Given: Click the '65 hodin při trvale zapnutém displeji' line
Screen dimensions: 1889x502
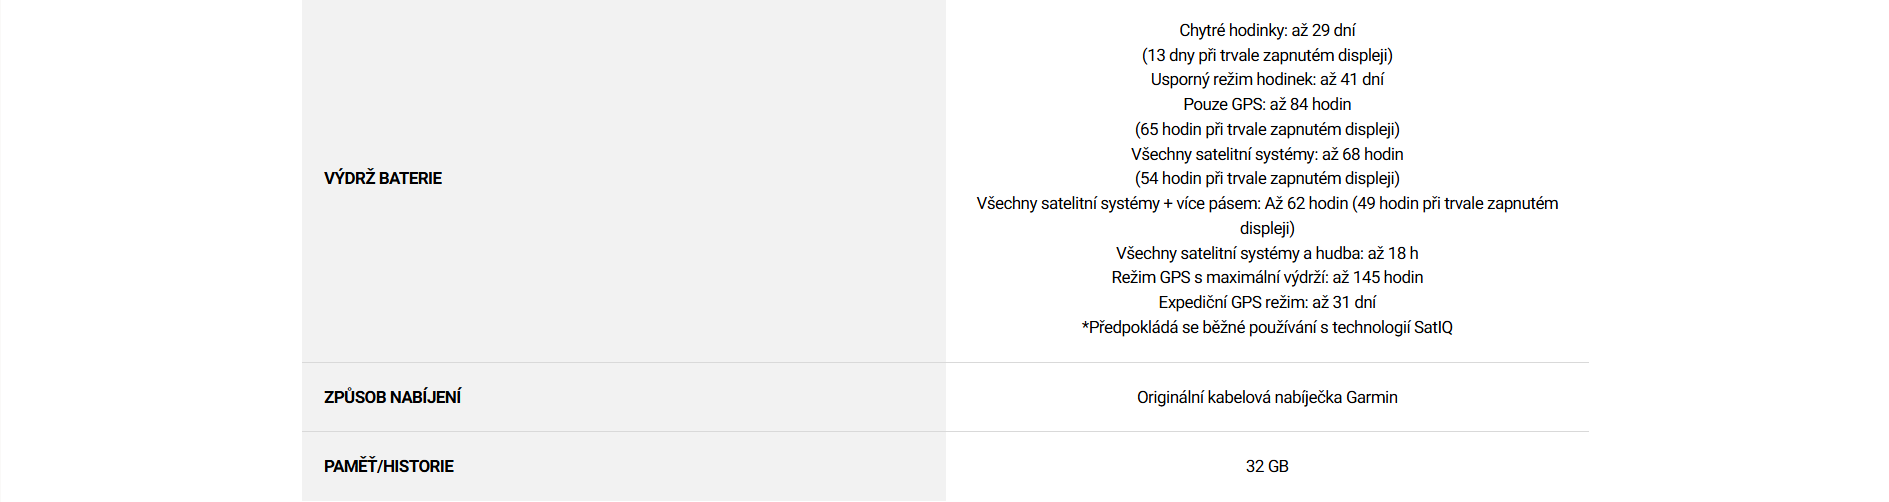Looking at the screenshot, I should point(1266,129).
